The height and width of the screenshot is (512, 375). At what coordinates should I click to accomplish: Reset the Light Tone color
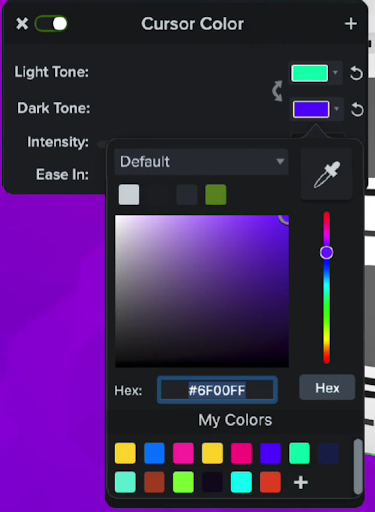pyautogui.click(x=356, y=73)
